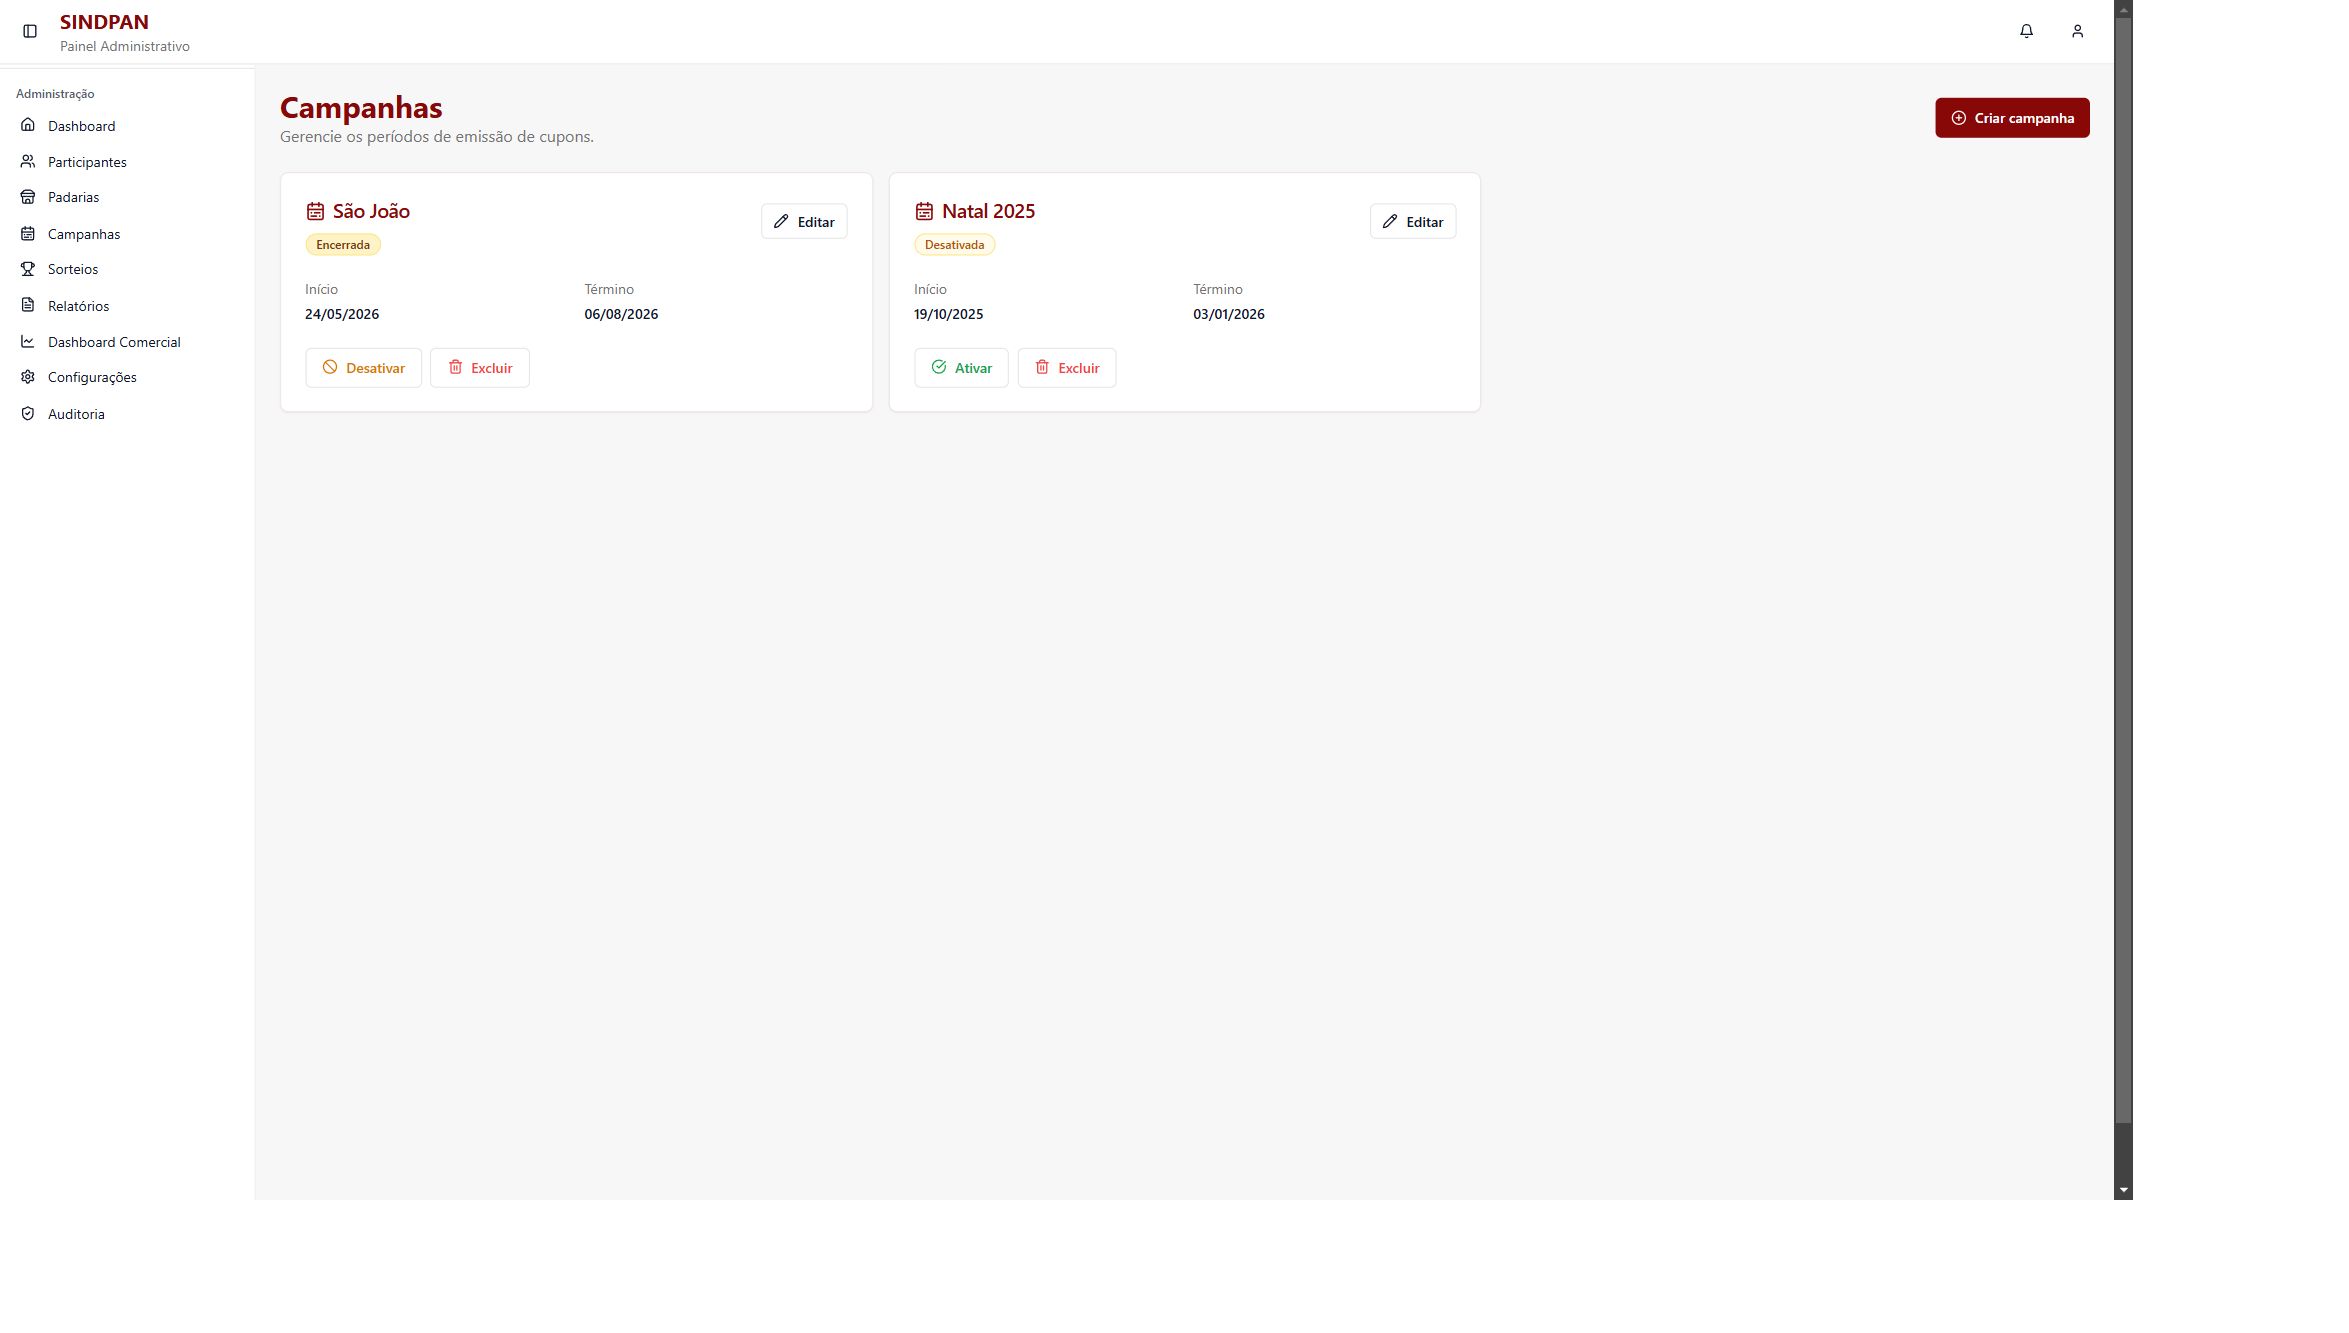The height and width of the screenshot is (1333, 2349).
Task: Click the end date 03/01/2026
Action: 1228,314
